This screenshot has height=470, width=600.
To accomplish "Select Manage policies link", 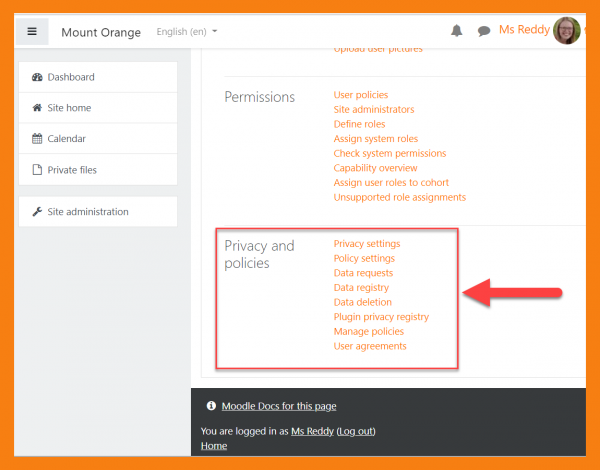I will click(x=369, y=332).
